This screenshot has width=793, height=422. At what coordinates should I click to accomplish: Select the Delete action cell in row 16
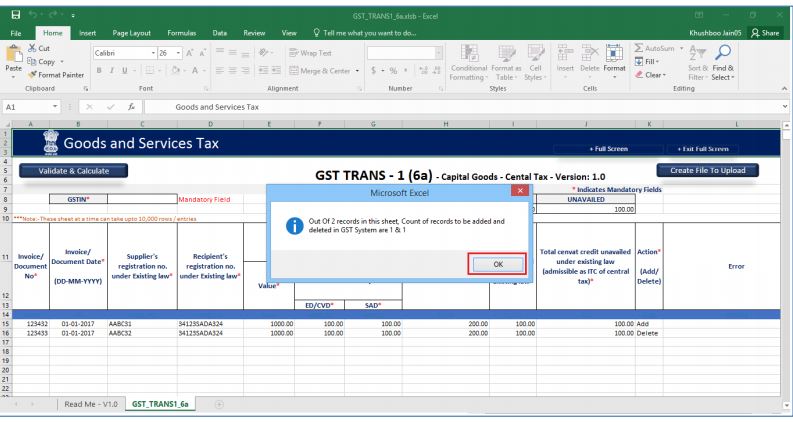649,333
